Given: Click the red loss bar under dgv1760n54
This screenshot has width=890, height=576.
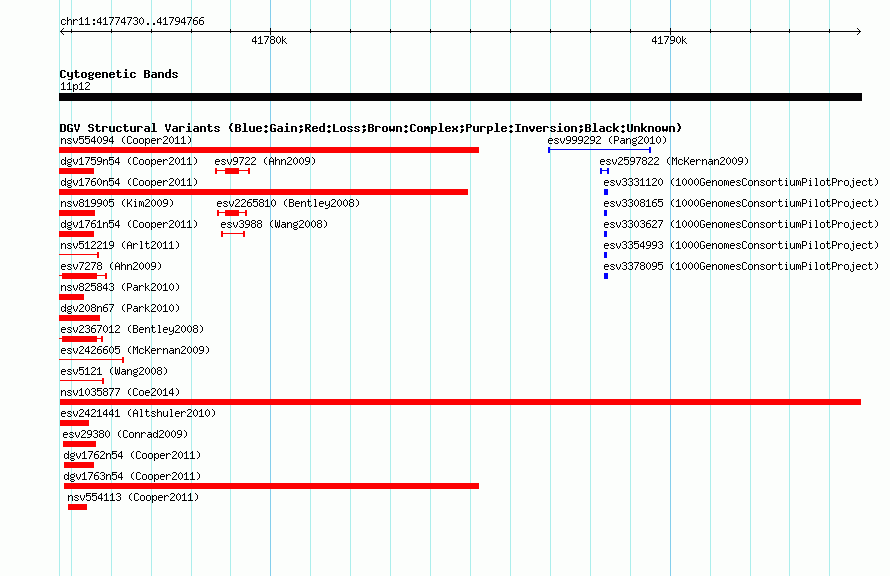Looking at the screenshot, I should 263,192.
